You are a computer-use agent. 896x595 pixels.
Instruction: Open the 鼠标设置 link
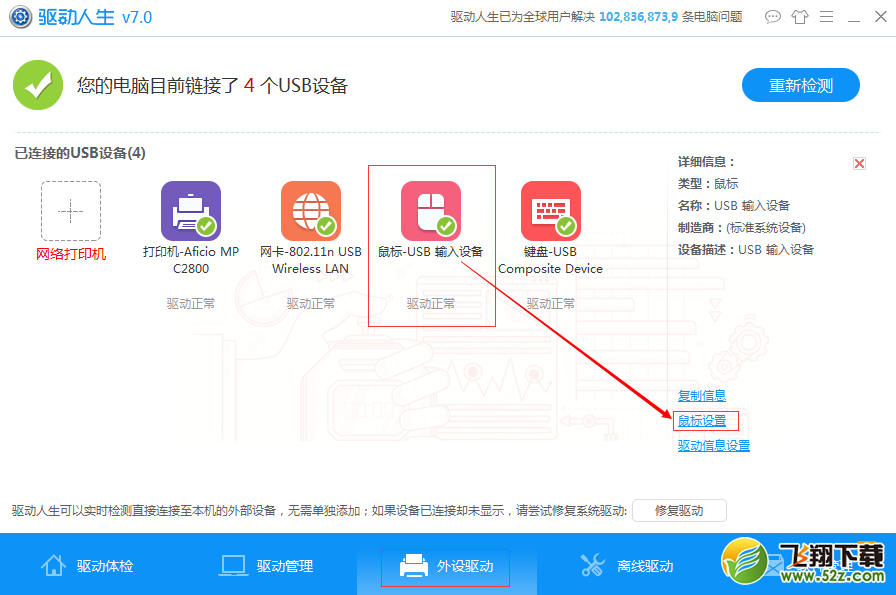[x=702, y=421]
